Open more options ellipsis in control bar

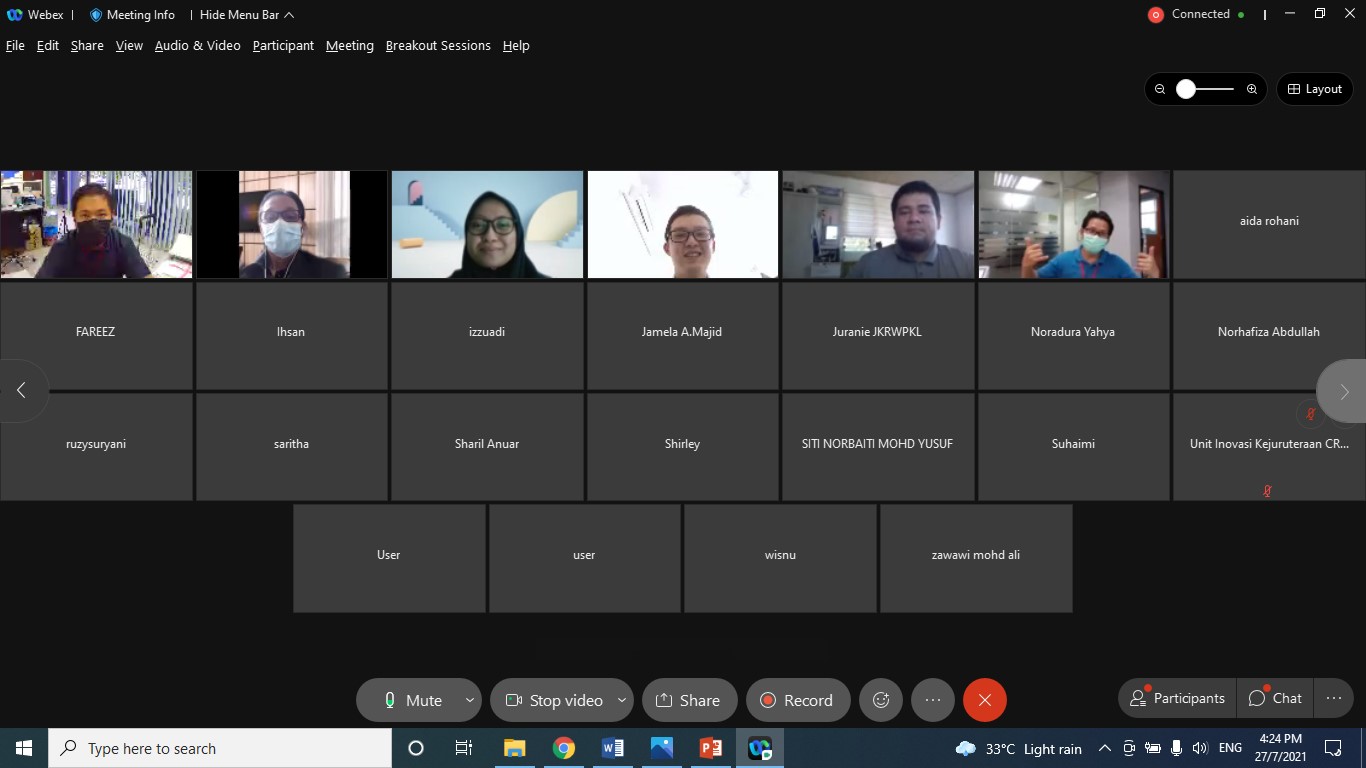(933, 700)
